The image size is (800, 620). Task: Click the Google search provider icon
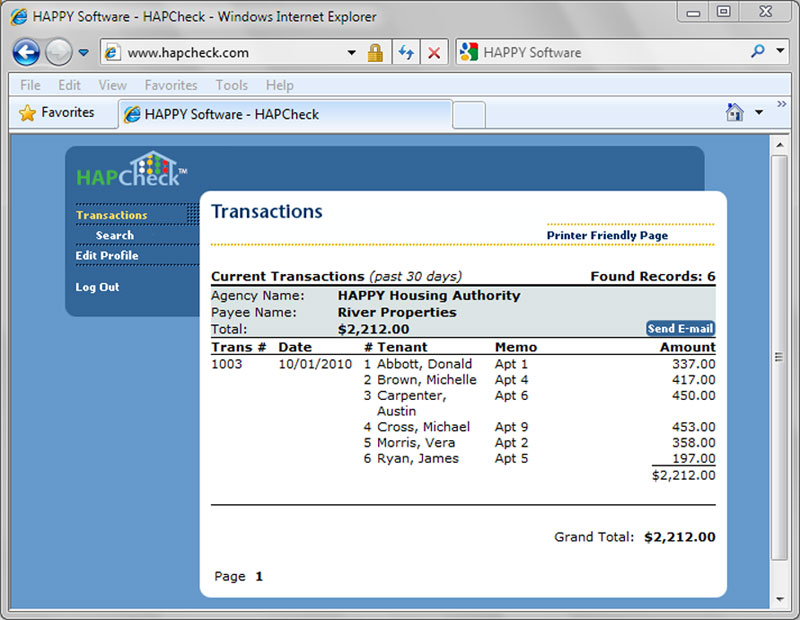(468, 52)
